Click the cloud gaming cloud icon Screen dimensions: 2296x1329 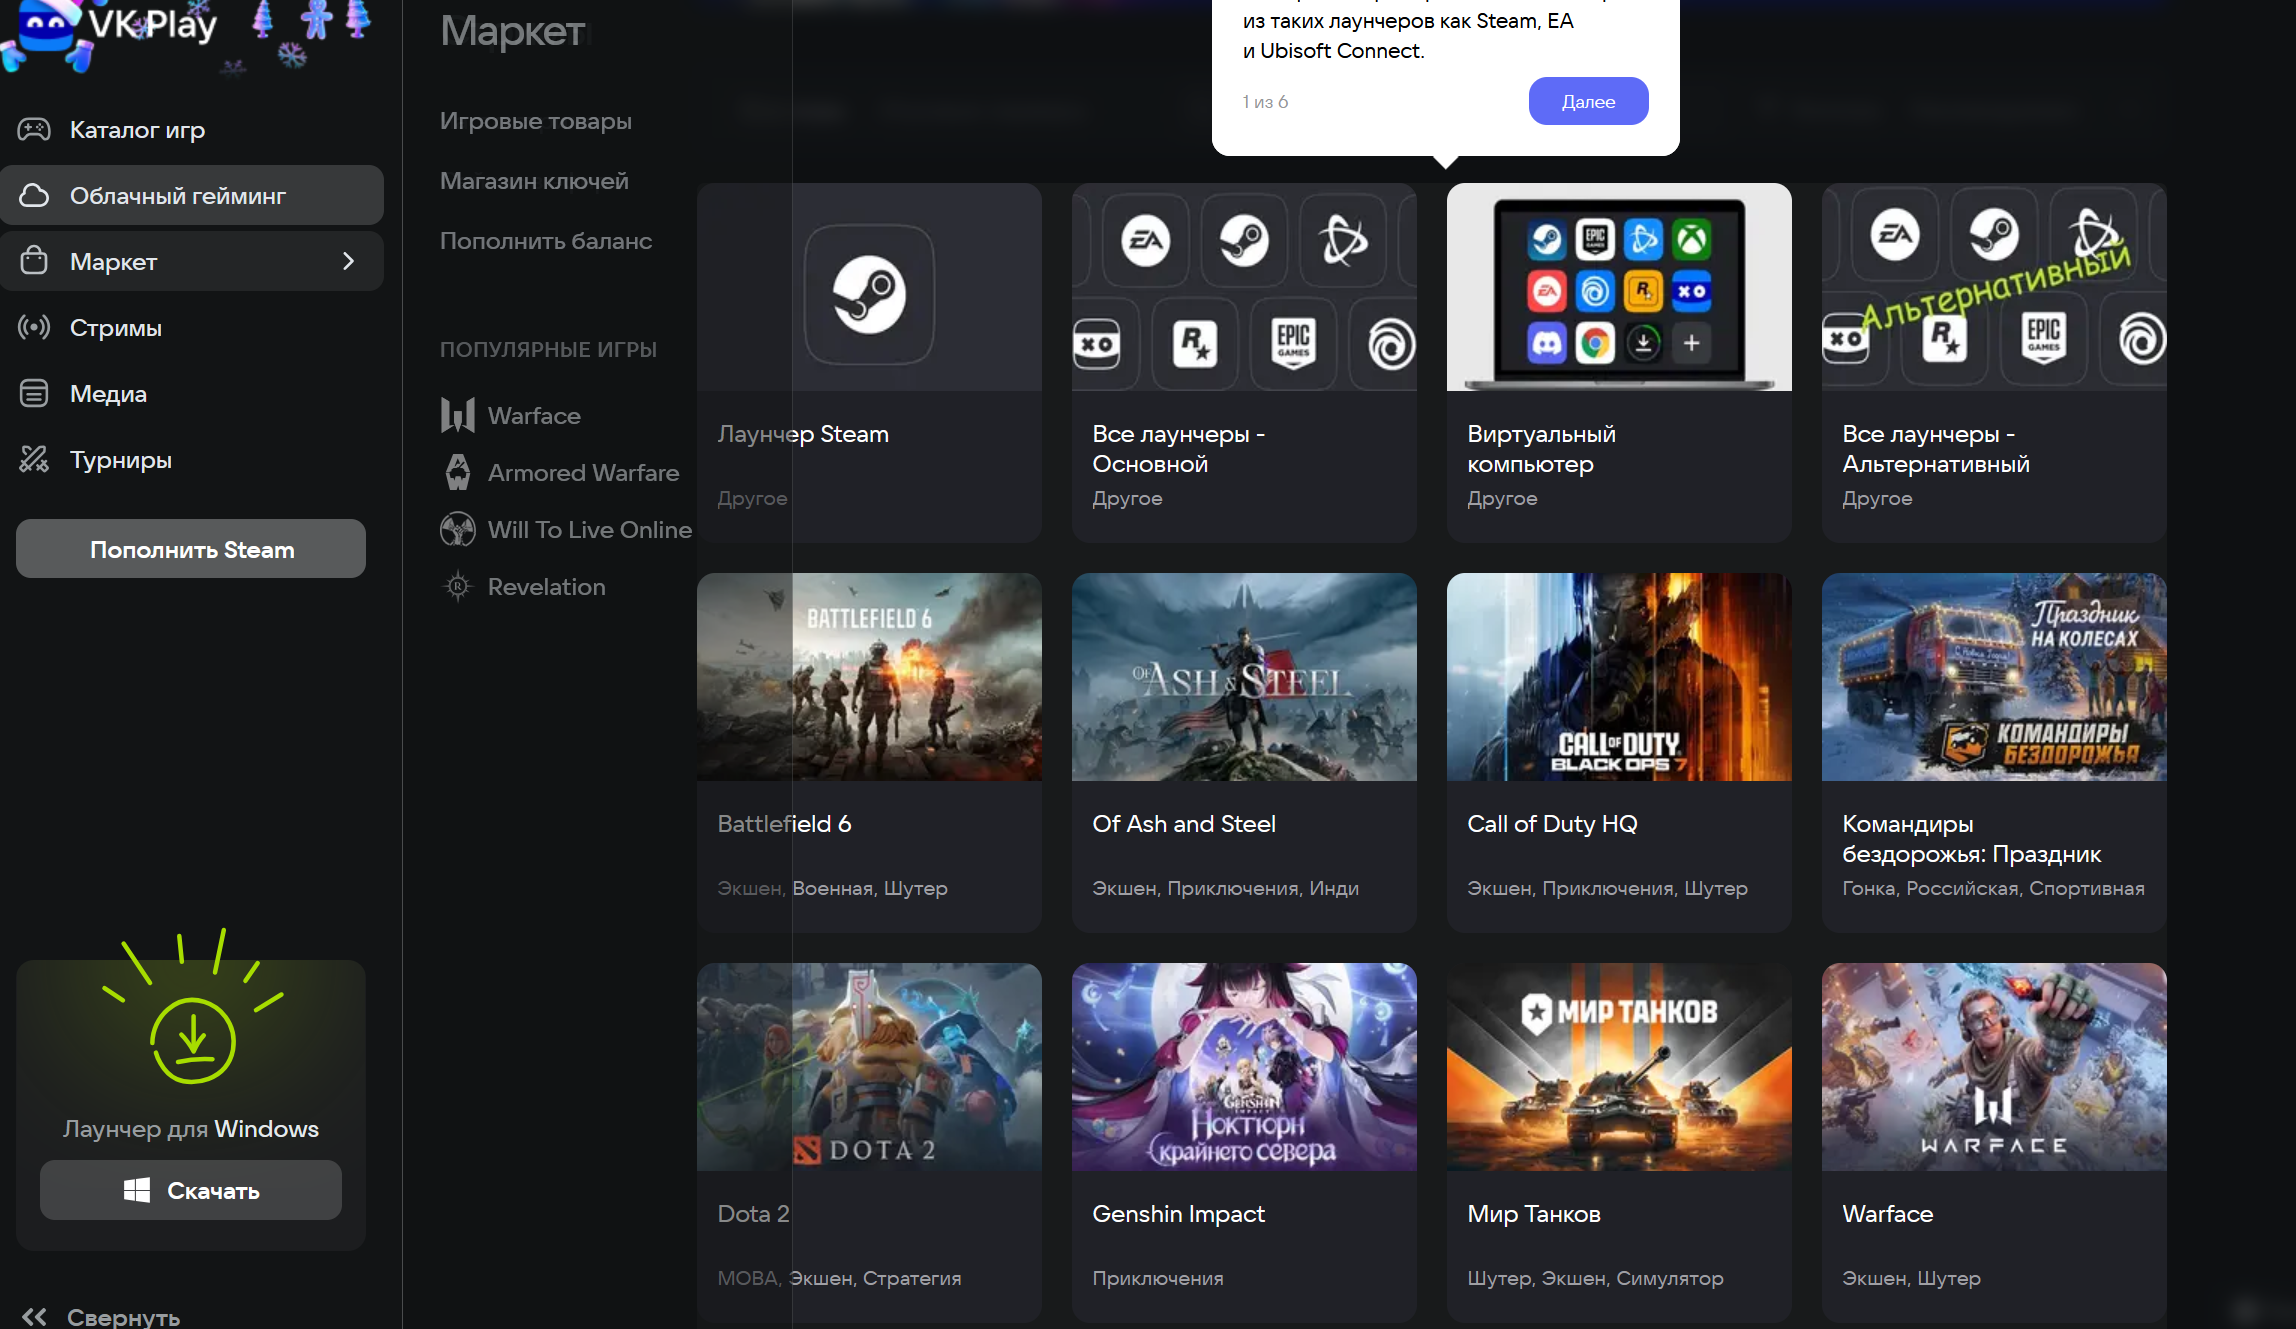34,196
